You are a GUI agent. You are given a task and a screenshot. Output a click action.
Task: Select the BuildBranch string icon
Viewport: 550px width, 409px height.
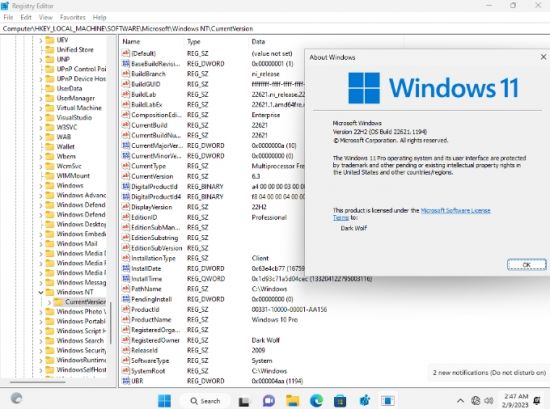tap(126, 74)
